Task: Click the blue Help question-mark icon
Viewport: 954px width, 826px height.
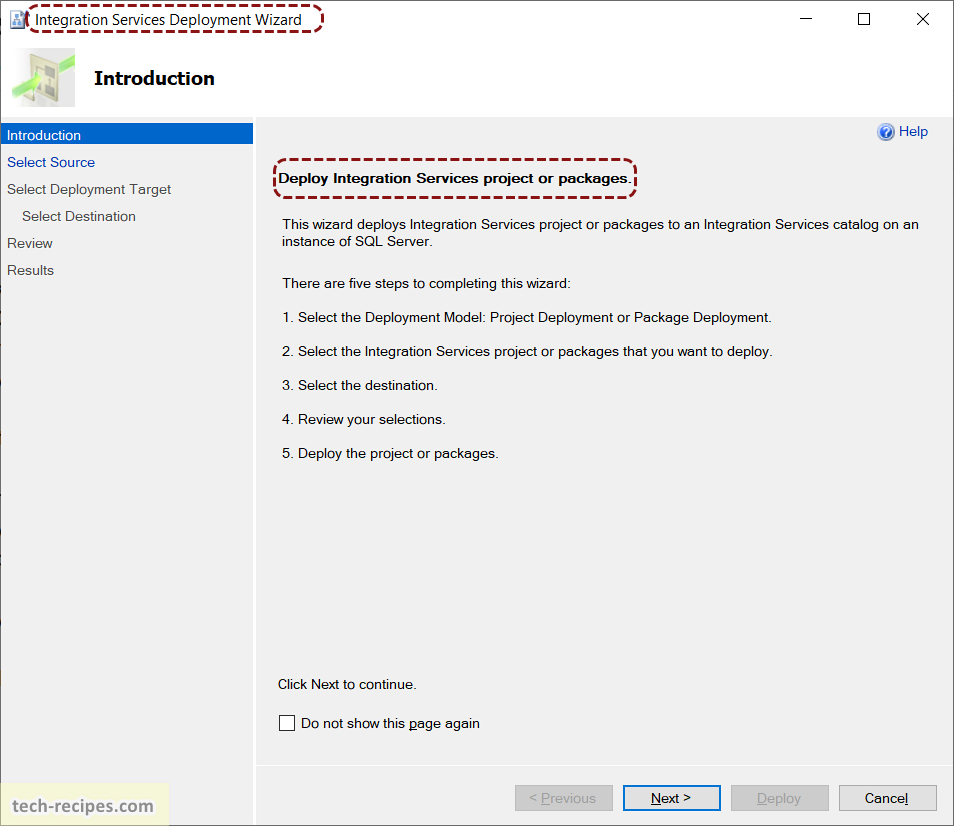Action: (885, 132)
